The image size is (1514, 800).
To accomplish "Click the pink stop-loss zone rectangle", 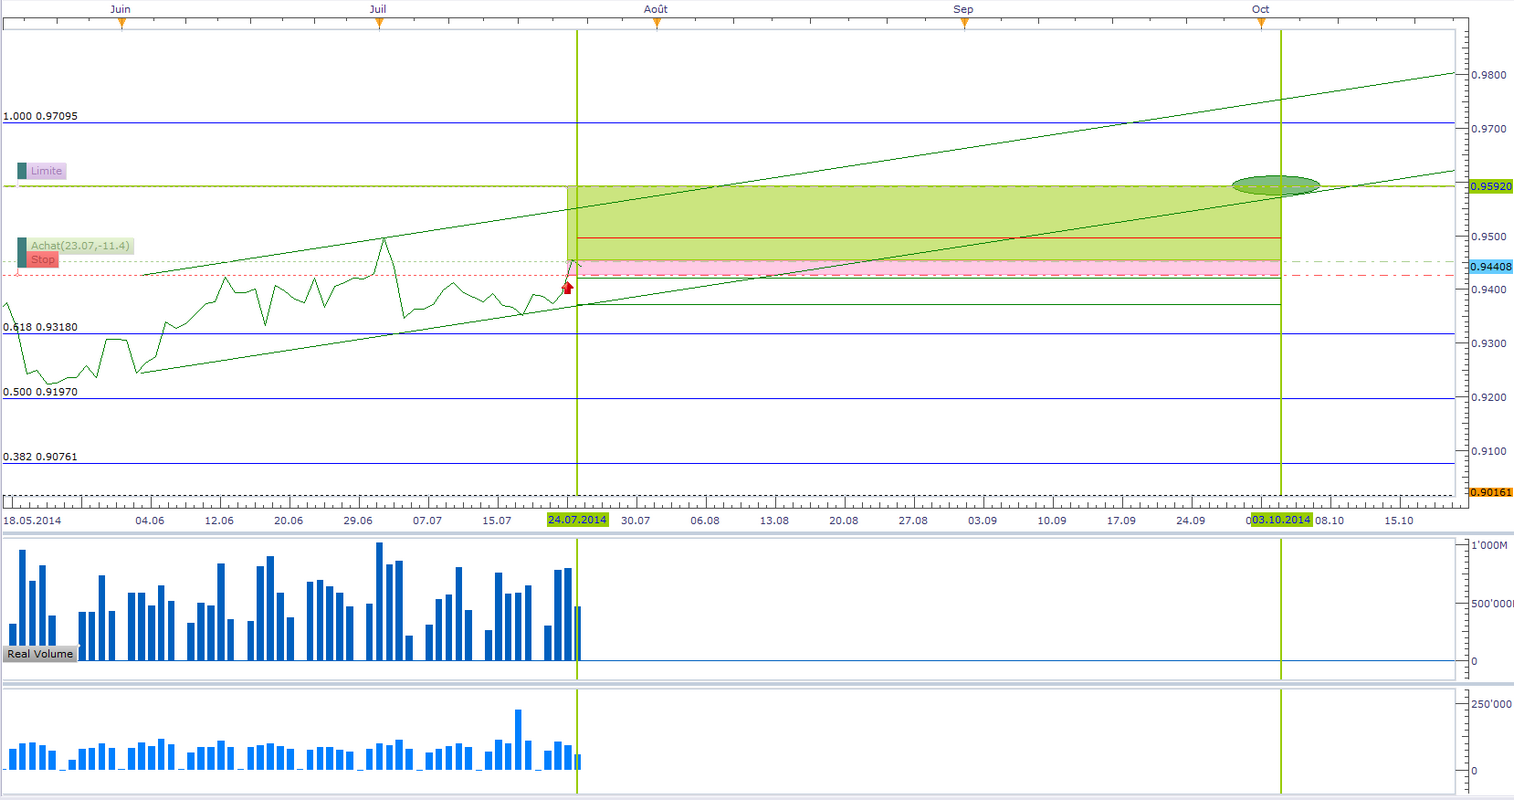I will click(929, 268).
